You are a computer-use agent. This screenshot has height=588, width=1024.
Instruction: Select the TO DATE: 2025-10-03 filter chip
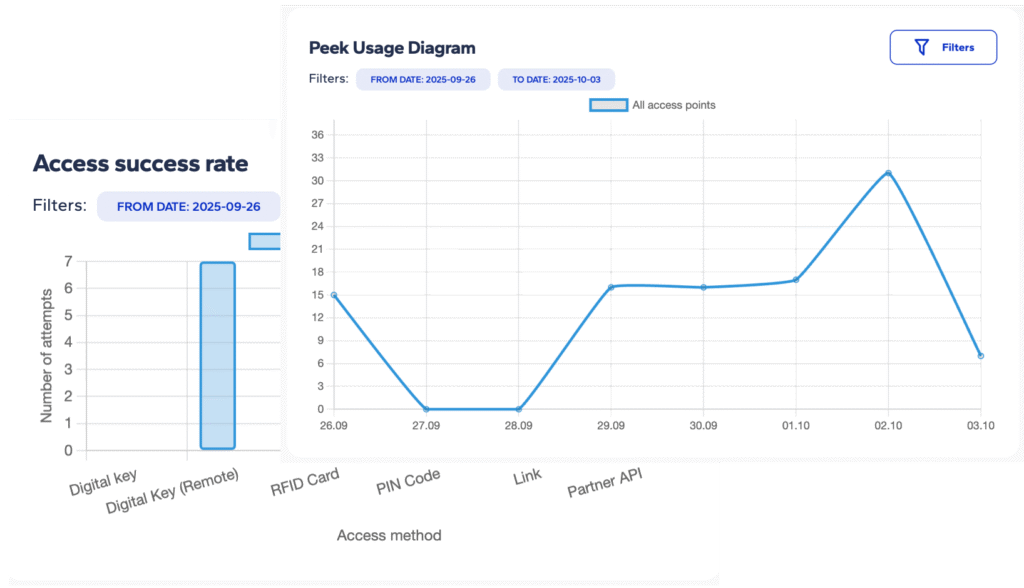[x=555, y=79]
